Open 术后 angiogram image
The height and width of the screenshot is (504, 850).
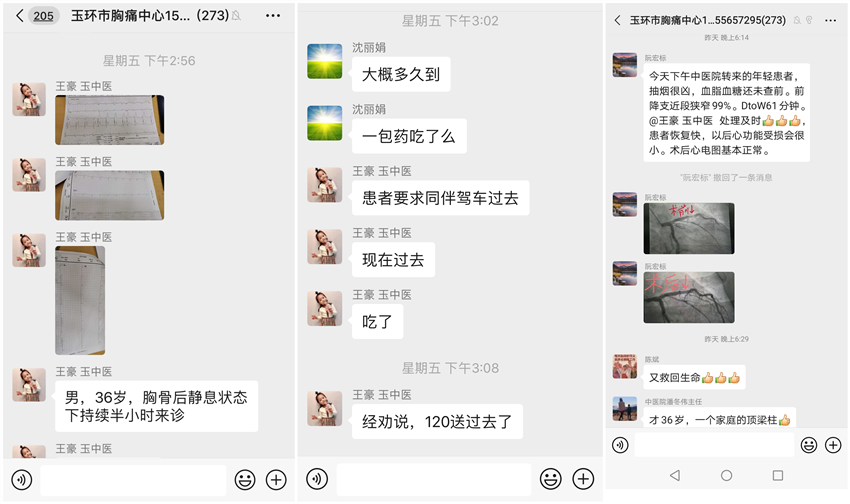pyautogui.click(x=689, y=298)
